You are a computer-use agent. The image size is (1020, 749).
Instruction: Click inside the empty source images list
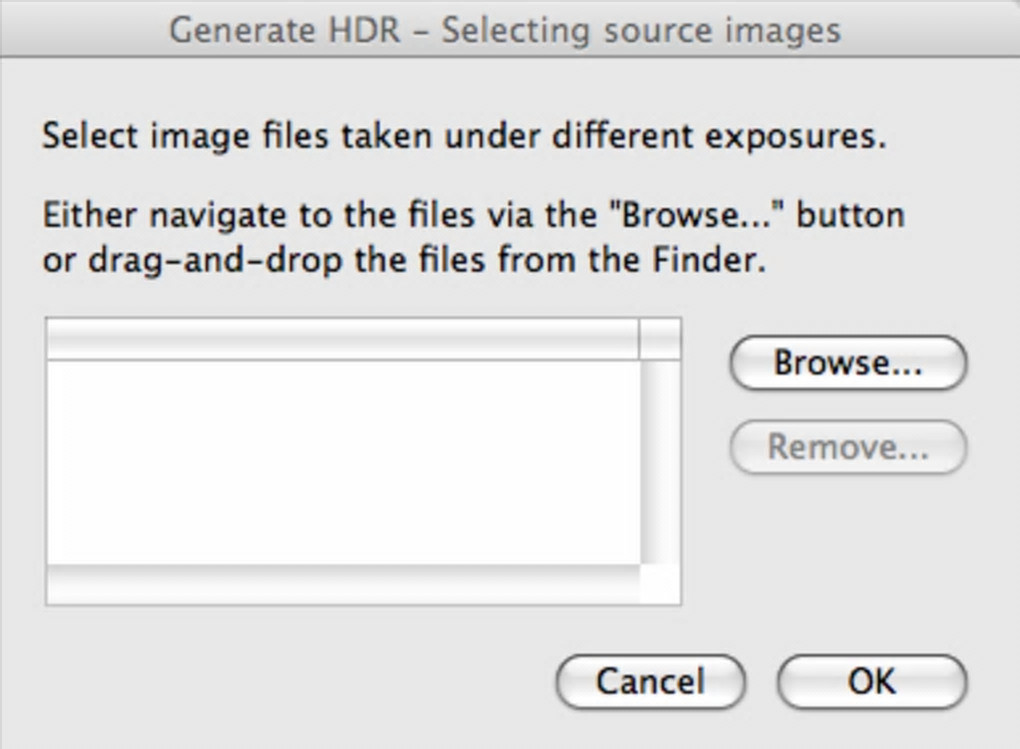point(343,461)
